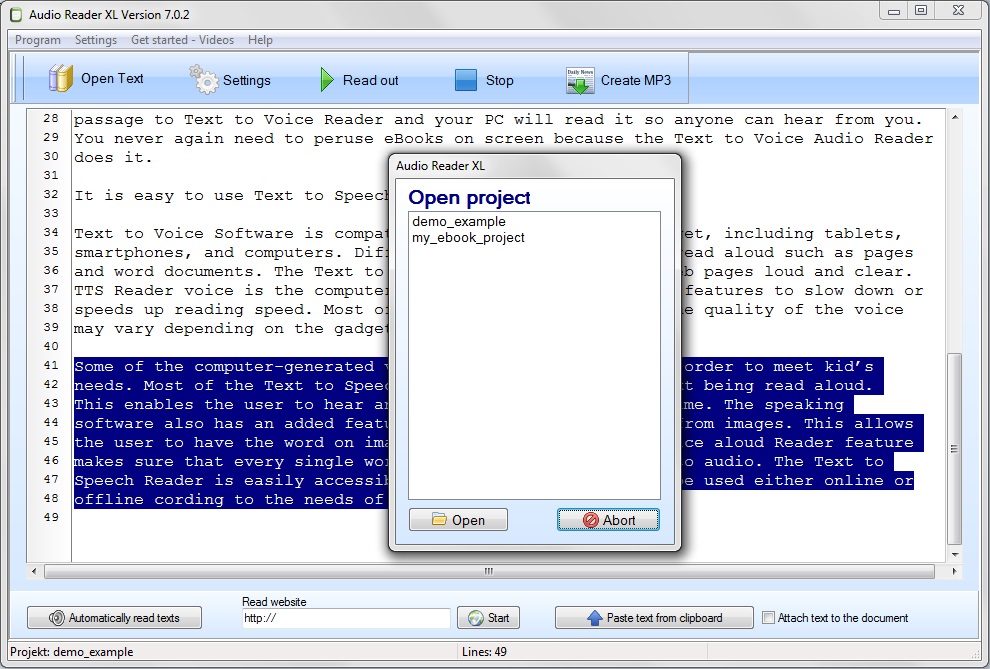Click Automatically read texts button label
This screenshot has width=990, height=669.
(124, 618)
